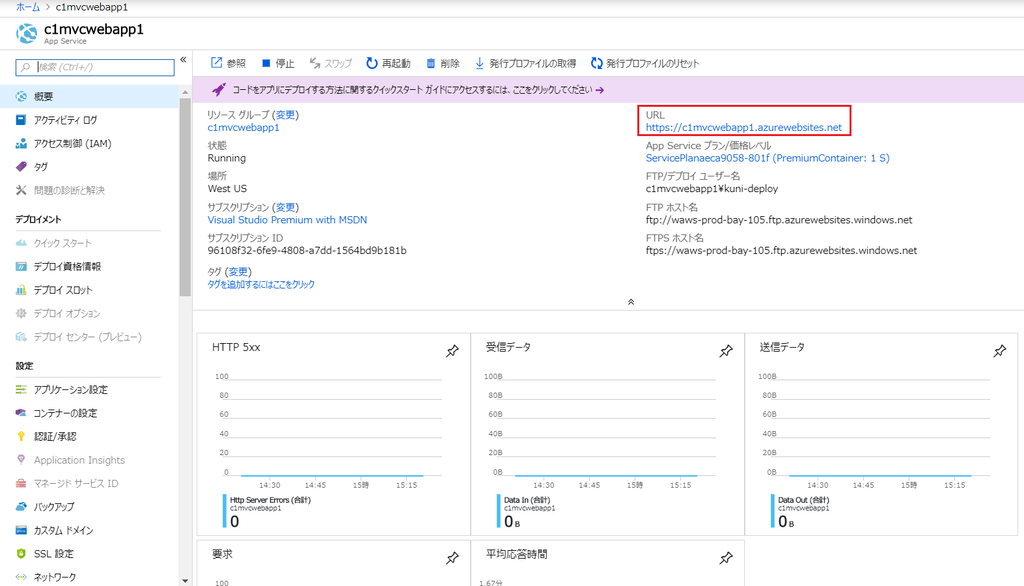Pin the HTTP 5xx chart
This screenshot has width=1024, height=586.
click(x=452, y=351)
